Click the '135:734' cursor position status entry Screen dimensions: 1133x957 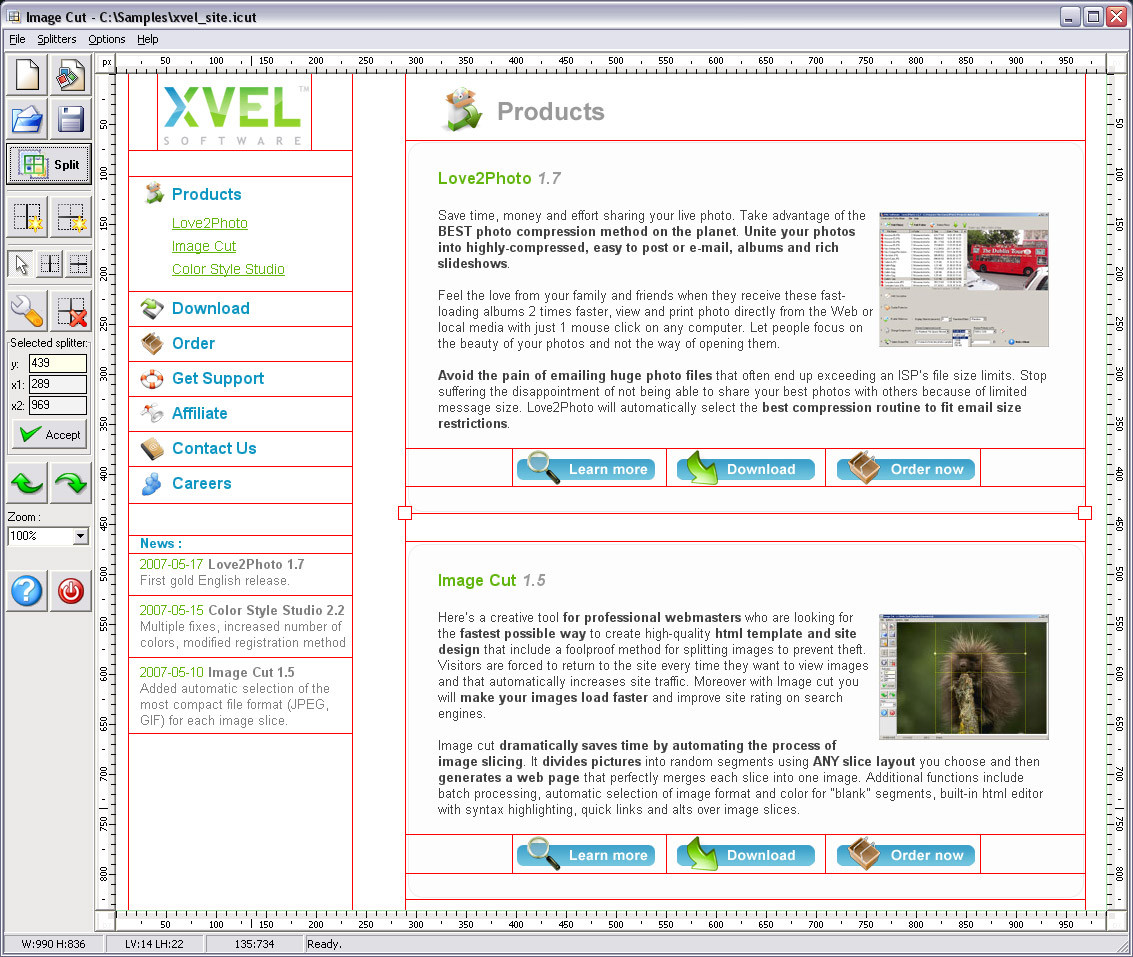point(254,944)
